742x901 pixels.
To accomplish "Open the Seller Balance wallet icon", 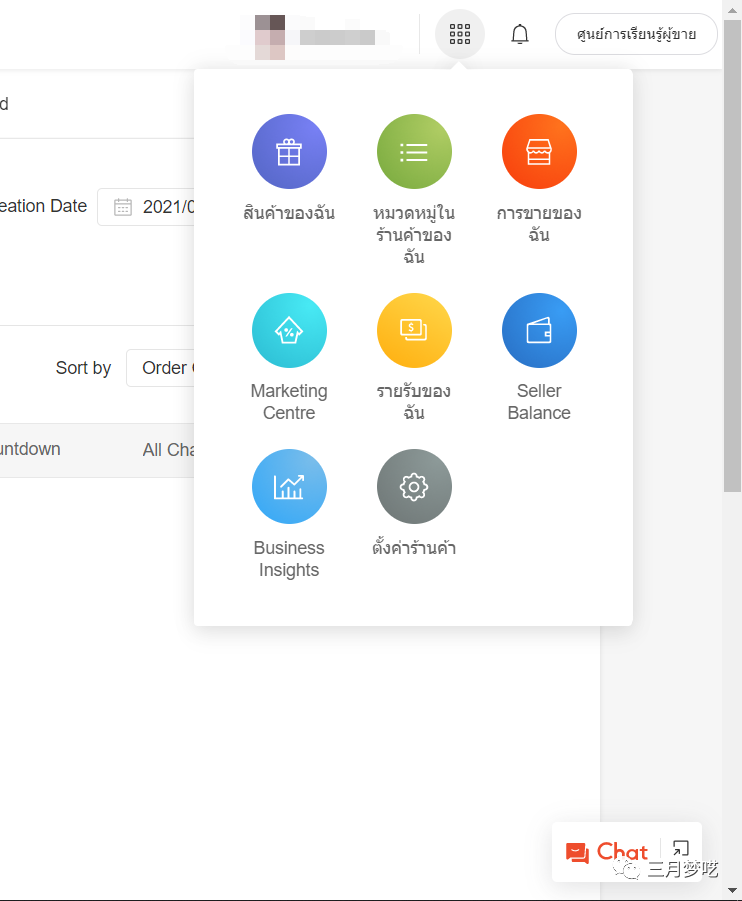I will (x=539, y=331).
